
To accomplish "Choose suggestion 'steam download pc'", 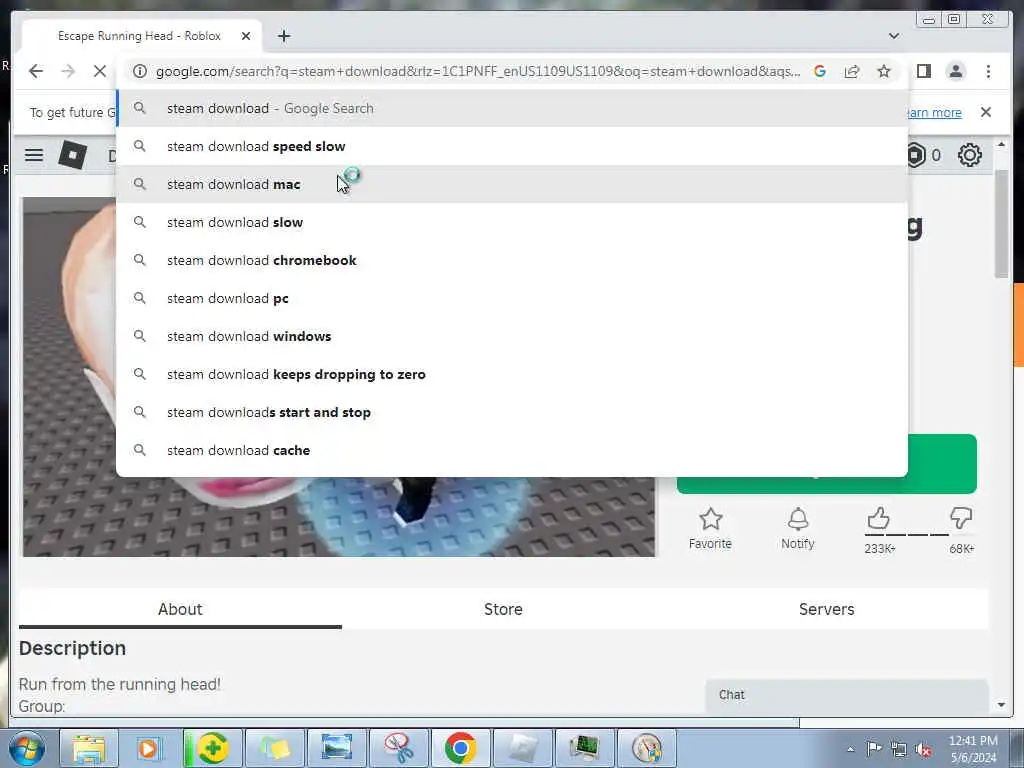I will click(x=512, y=298).
